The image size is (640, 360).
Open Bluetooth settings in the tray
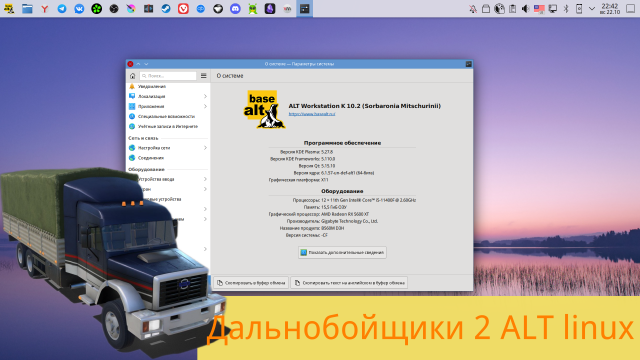point(566,9)
